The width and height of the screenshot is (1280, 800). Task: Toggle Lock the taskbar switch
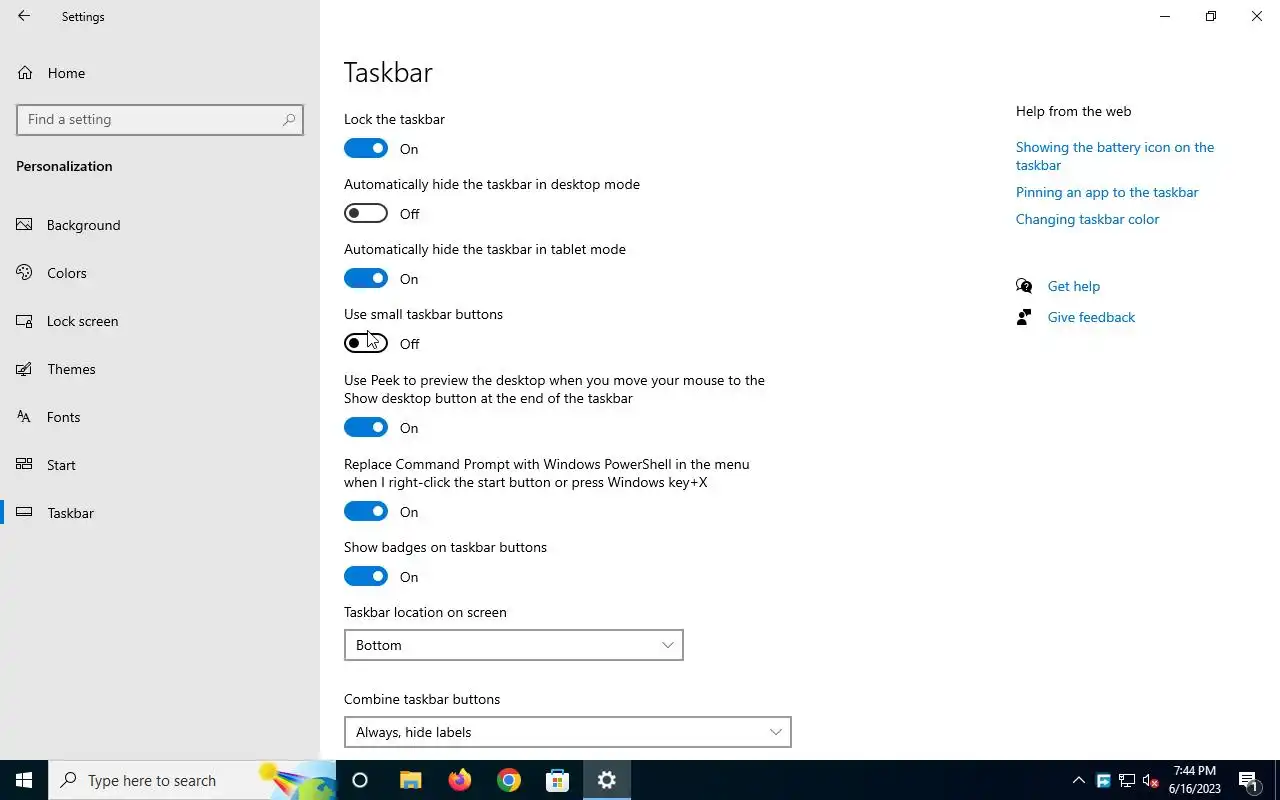(x=366, y=148)
